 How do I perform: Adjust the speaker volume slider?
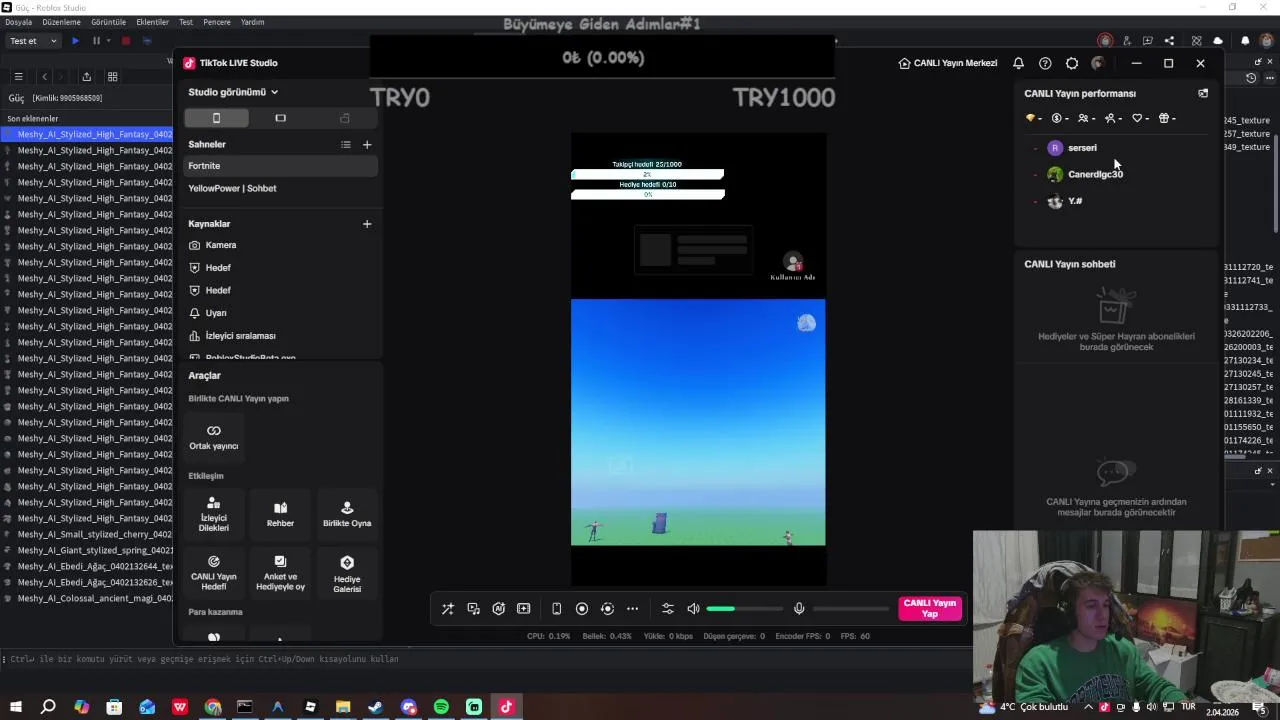click(x=744, y=609)
